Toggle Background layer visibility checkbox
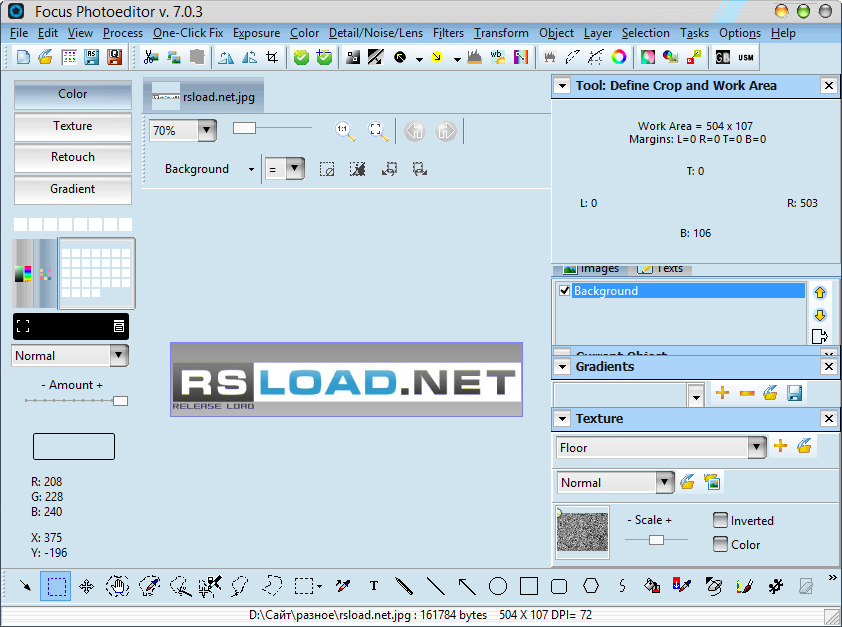Image resolution: width=842 pixels, height=627 pixels. click(x=564, y=290)
